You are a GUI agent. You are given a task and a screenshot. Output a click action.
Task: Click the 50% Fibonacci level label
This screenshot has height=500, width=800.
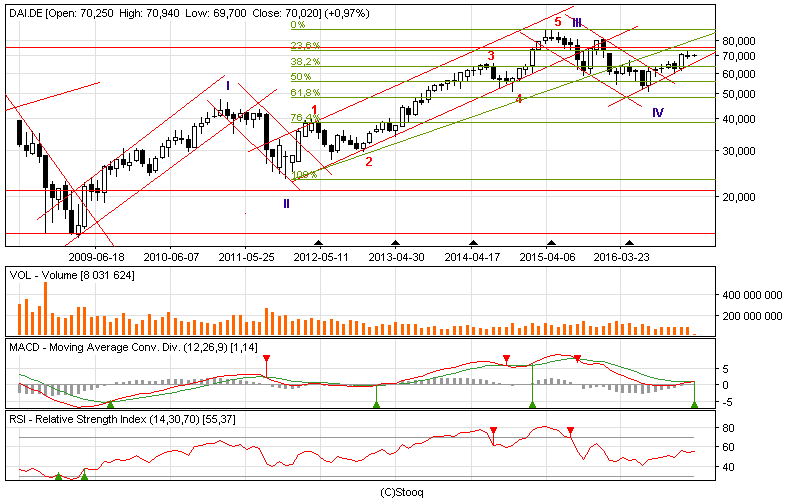coord(301,77)
